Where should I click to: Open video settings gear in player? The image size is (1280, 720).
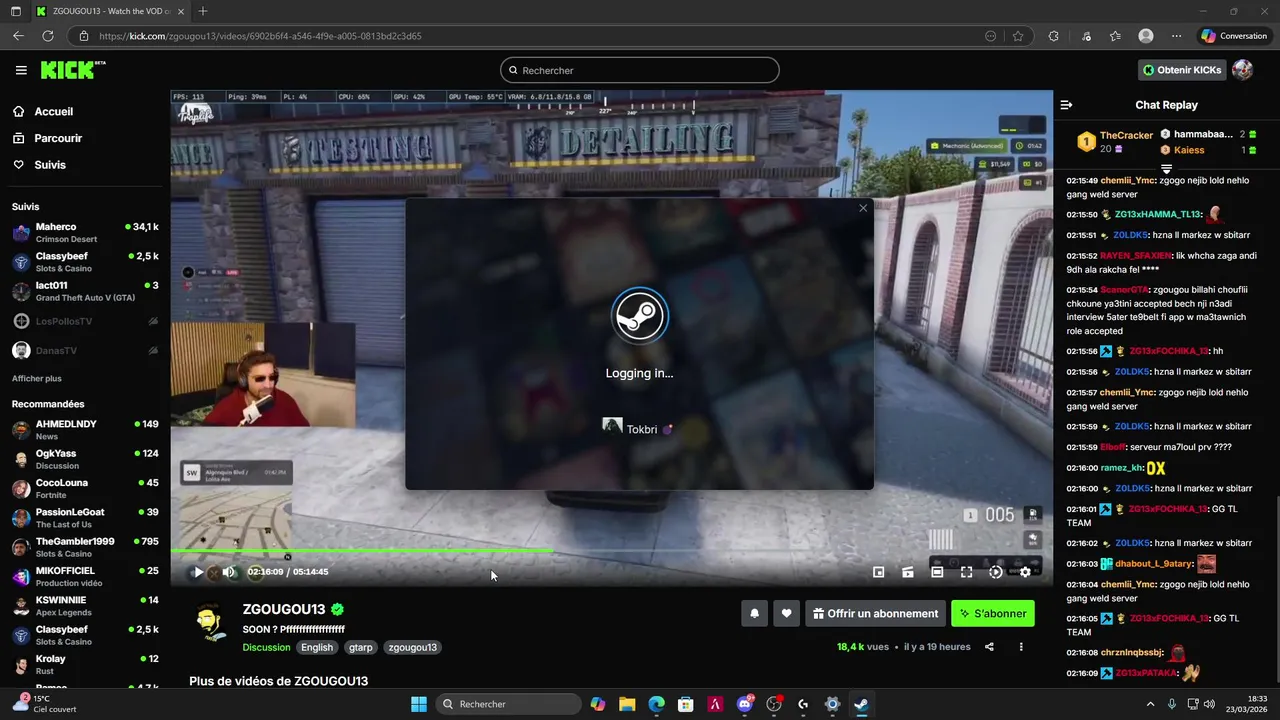point(1025,572)
